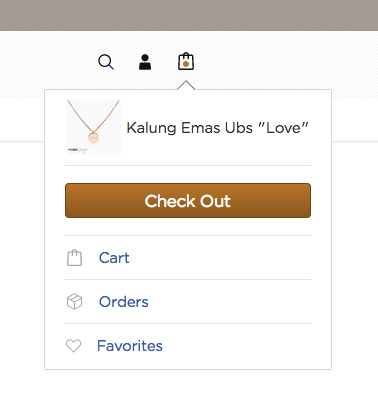The image size is (378, 415).
Task: Click the divider line between Cart and Orders
Action: (188, 279)
